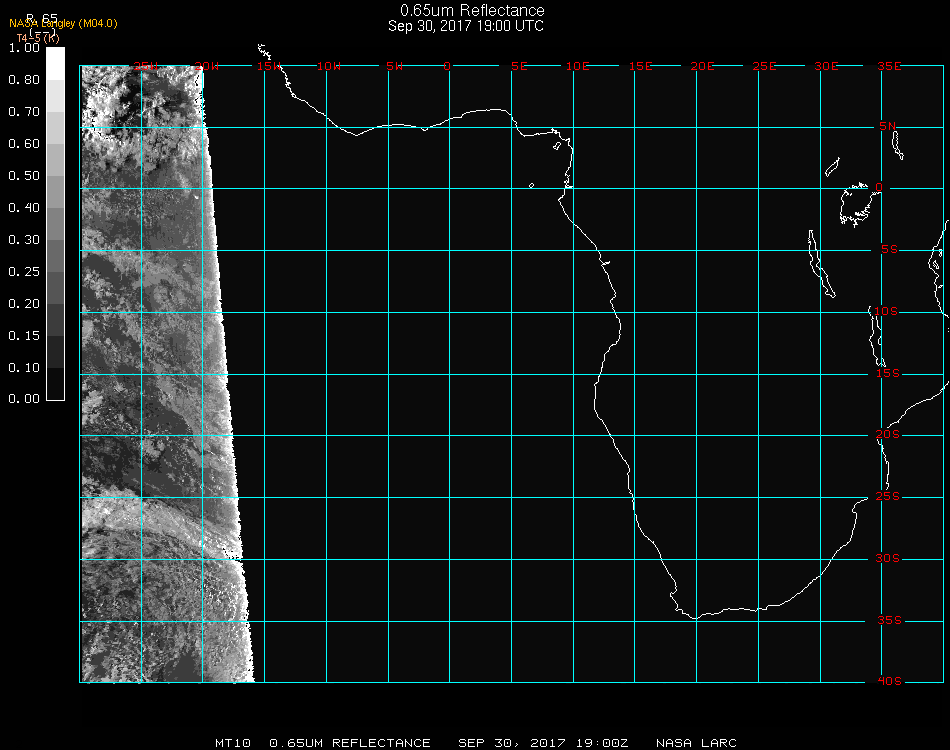Click the NASA LARC footer text
This screenshot has height=750, width=950.
click(x=696, y=743)
